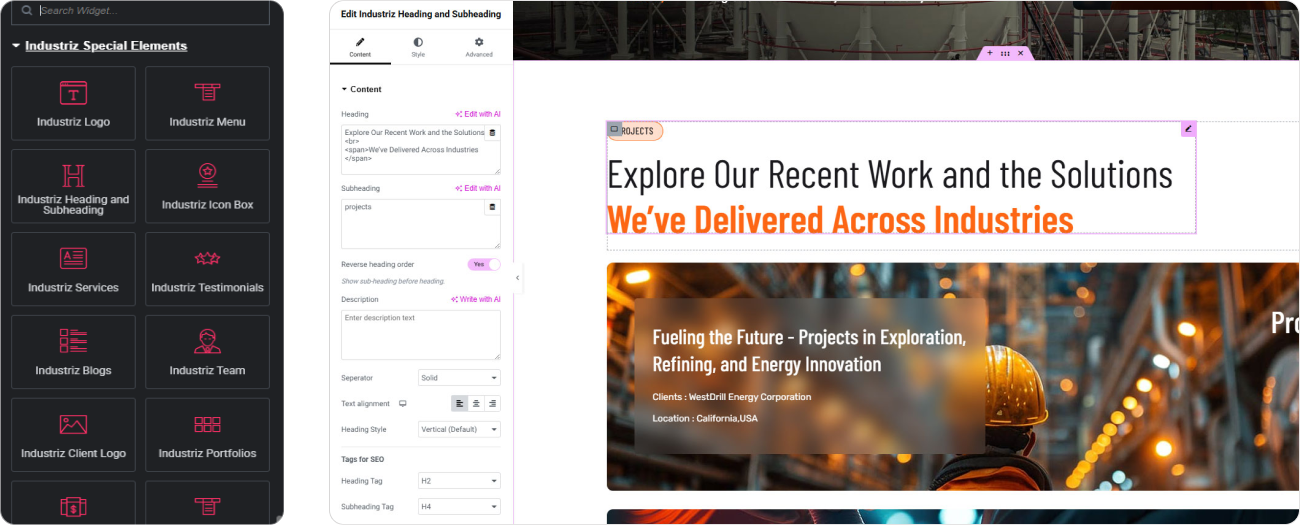The height and width of the screenshot is (525, 1300).
Task: Click the section drag handle dots
Action: click(x=1005, y=53)
